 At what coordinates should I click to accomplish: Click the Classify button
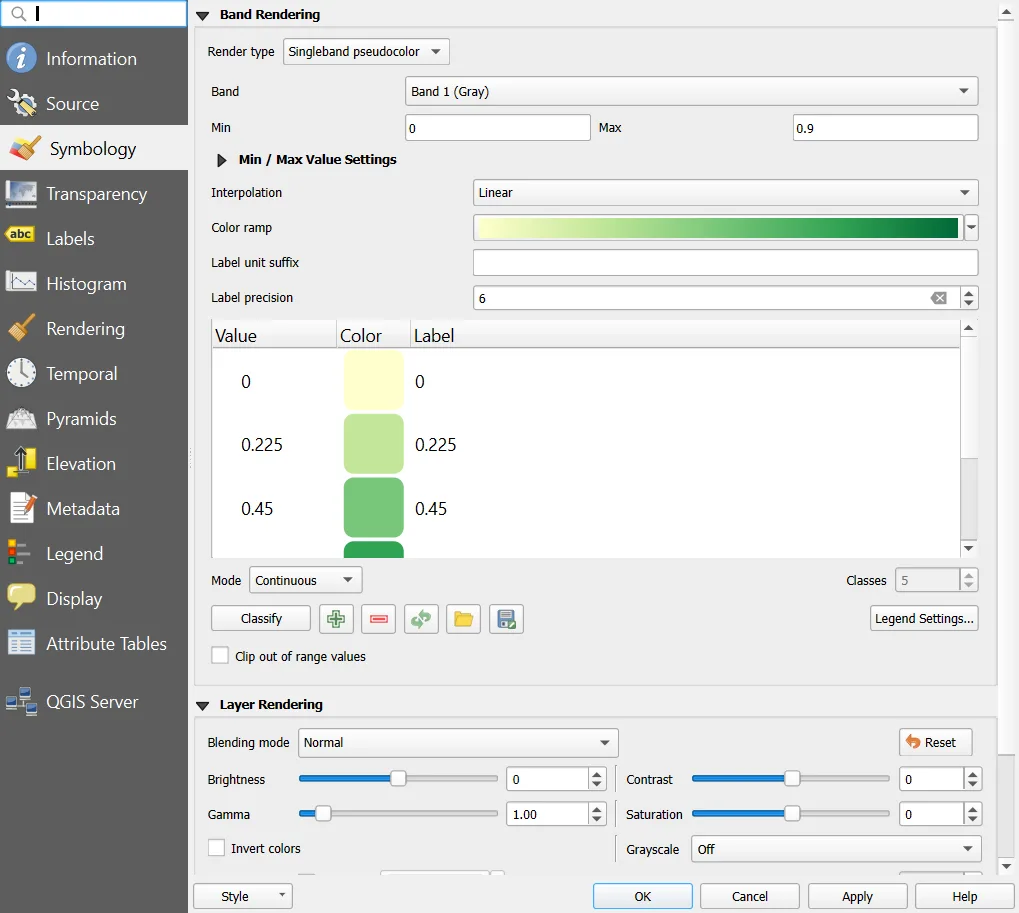click(x=261, y=619)
